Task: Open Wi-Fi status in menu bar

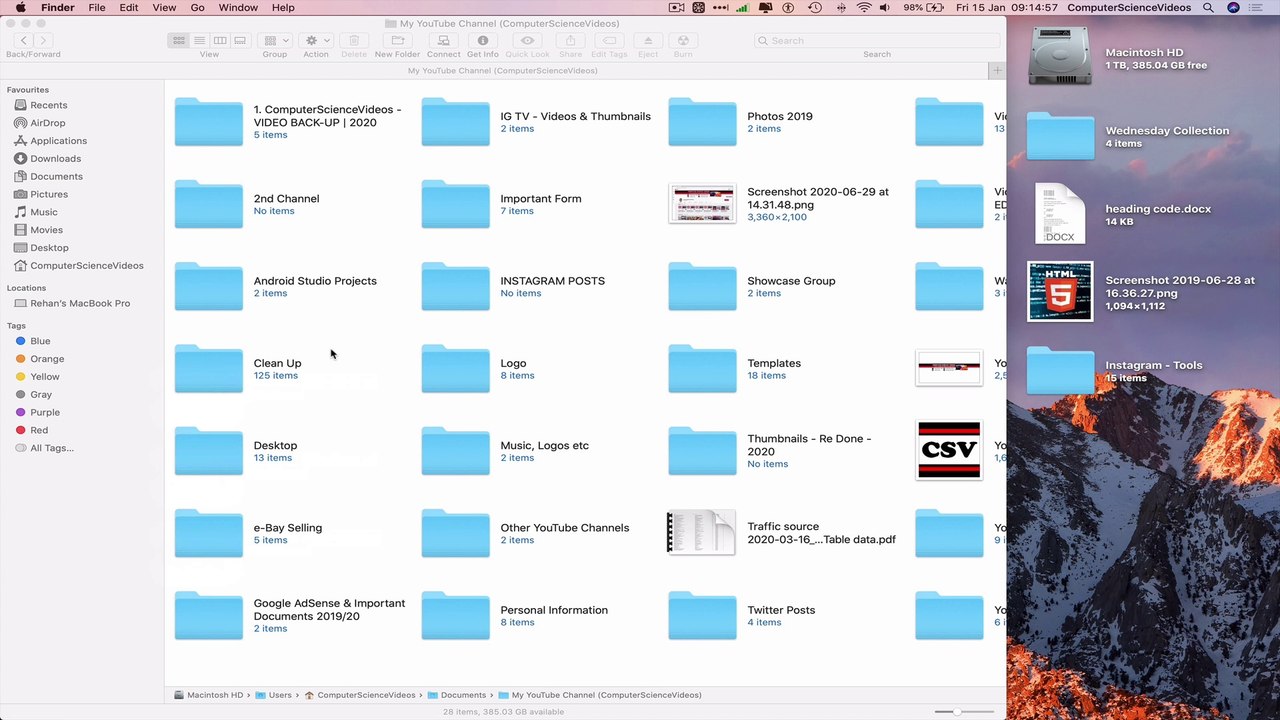Action: [863, 7]
